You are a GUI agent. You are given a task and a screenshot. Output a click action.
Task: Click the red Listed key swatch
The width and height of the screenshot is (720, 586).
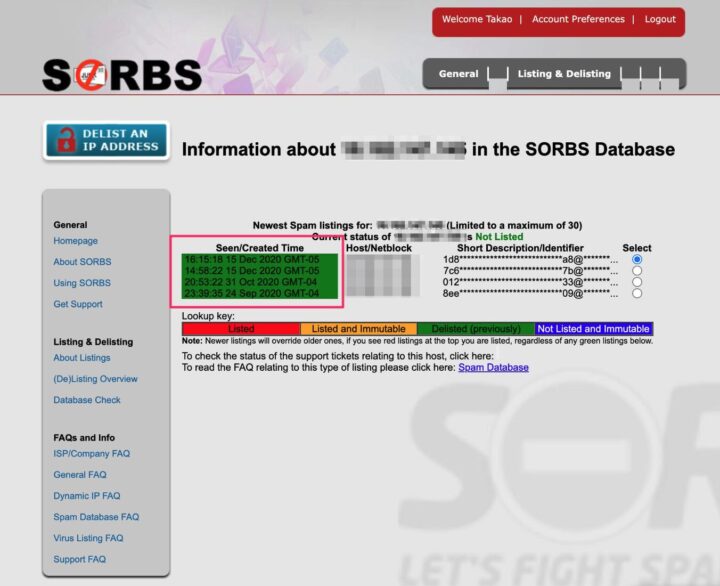pyautogui.click(x=241, y=329)
